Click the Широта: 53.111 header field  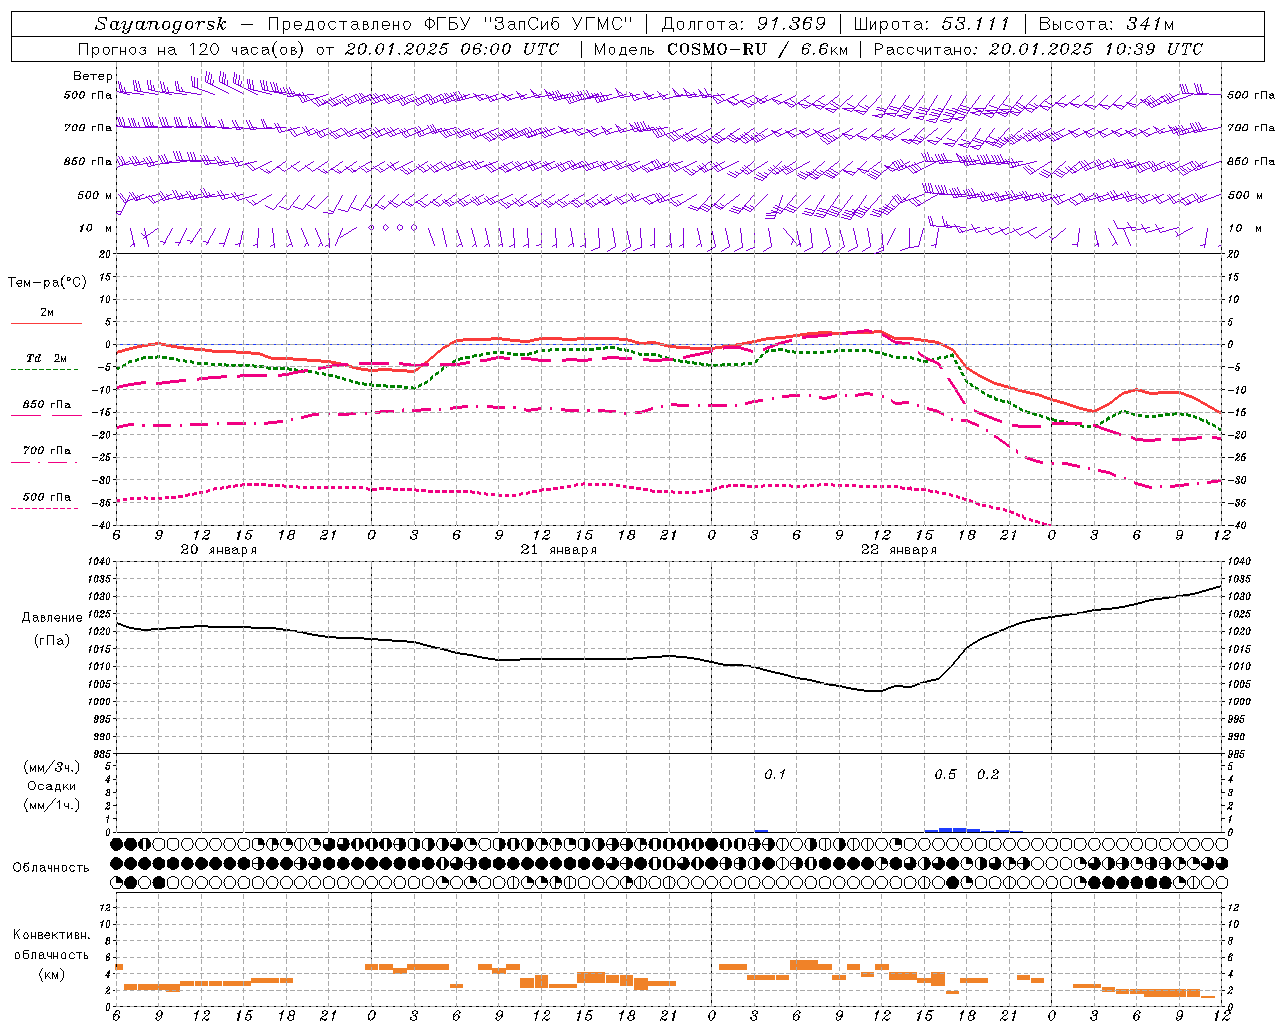coord(932,24)
